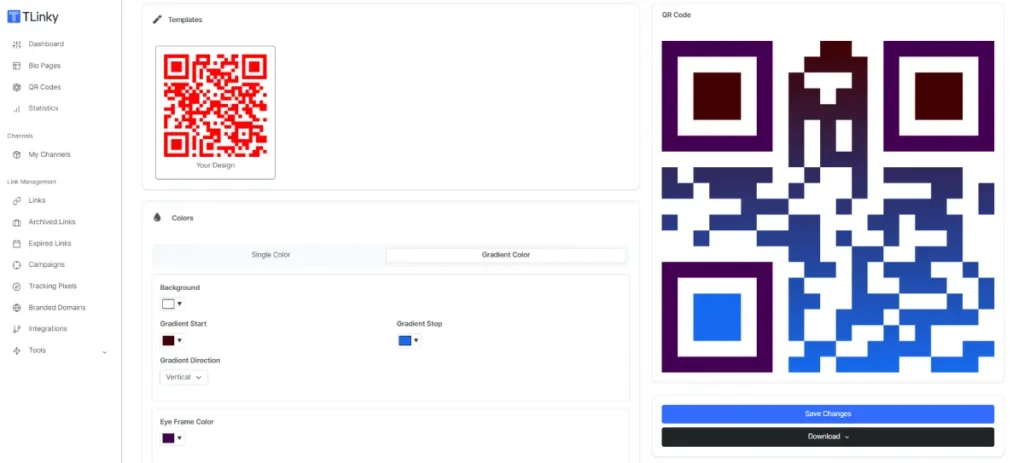Open My Channels
1024x463 pixels.
(x=49, y=155)
